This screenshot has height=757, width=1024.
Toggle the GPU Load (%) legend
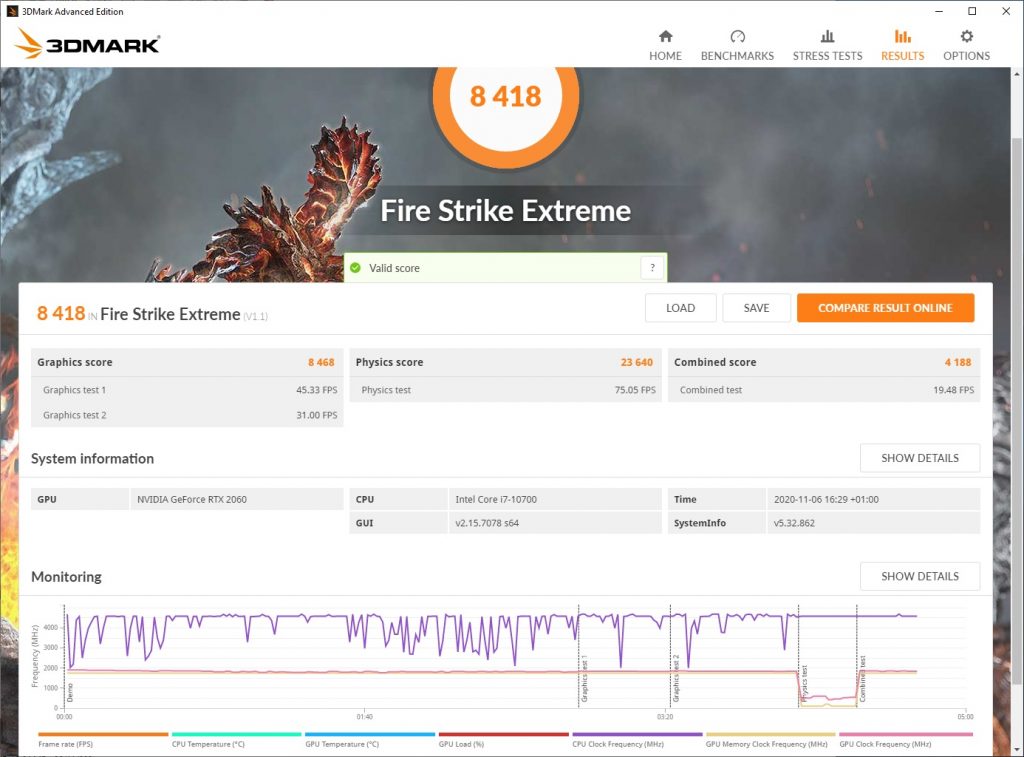504,740
